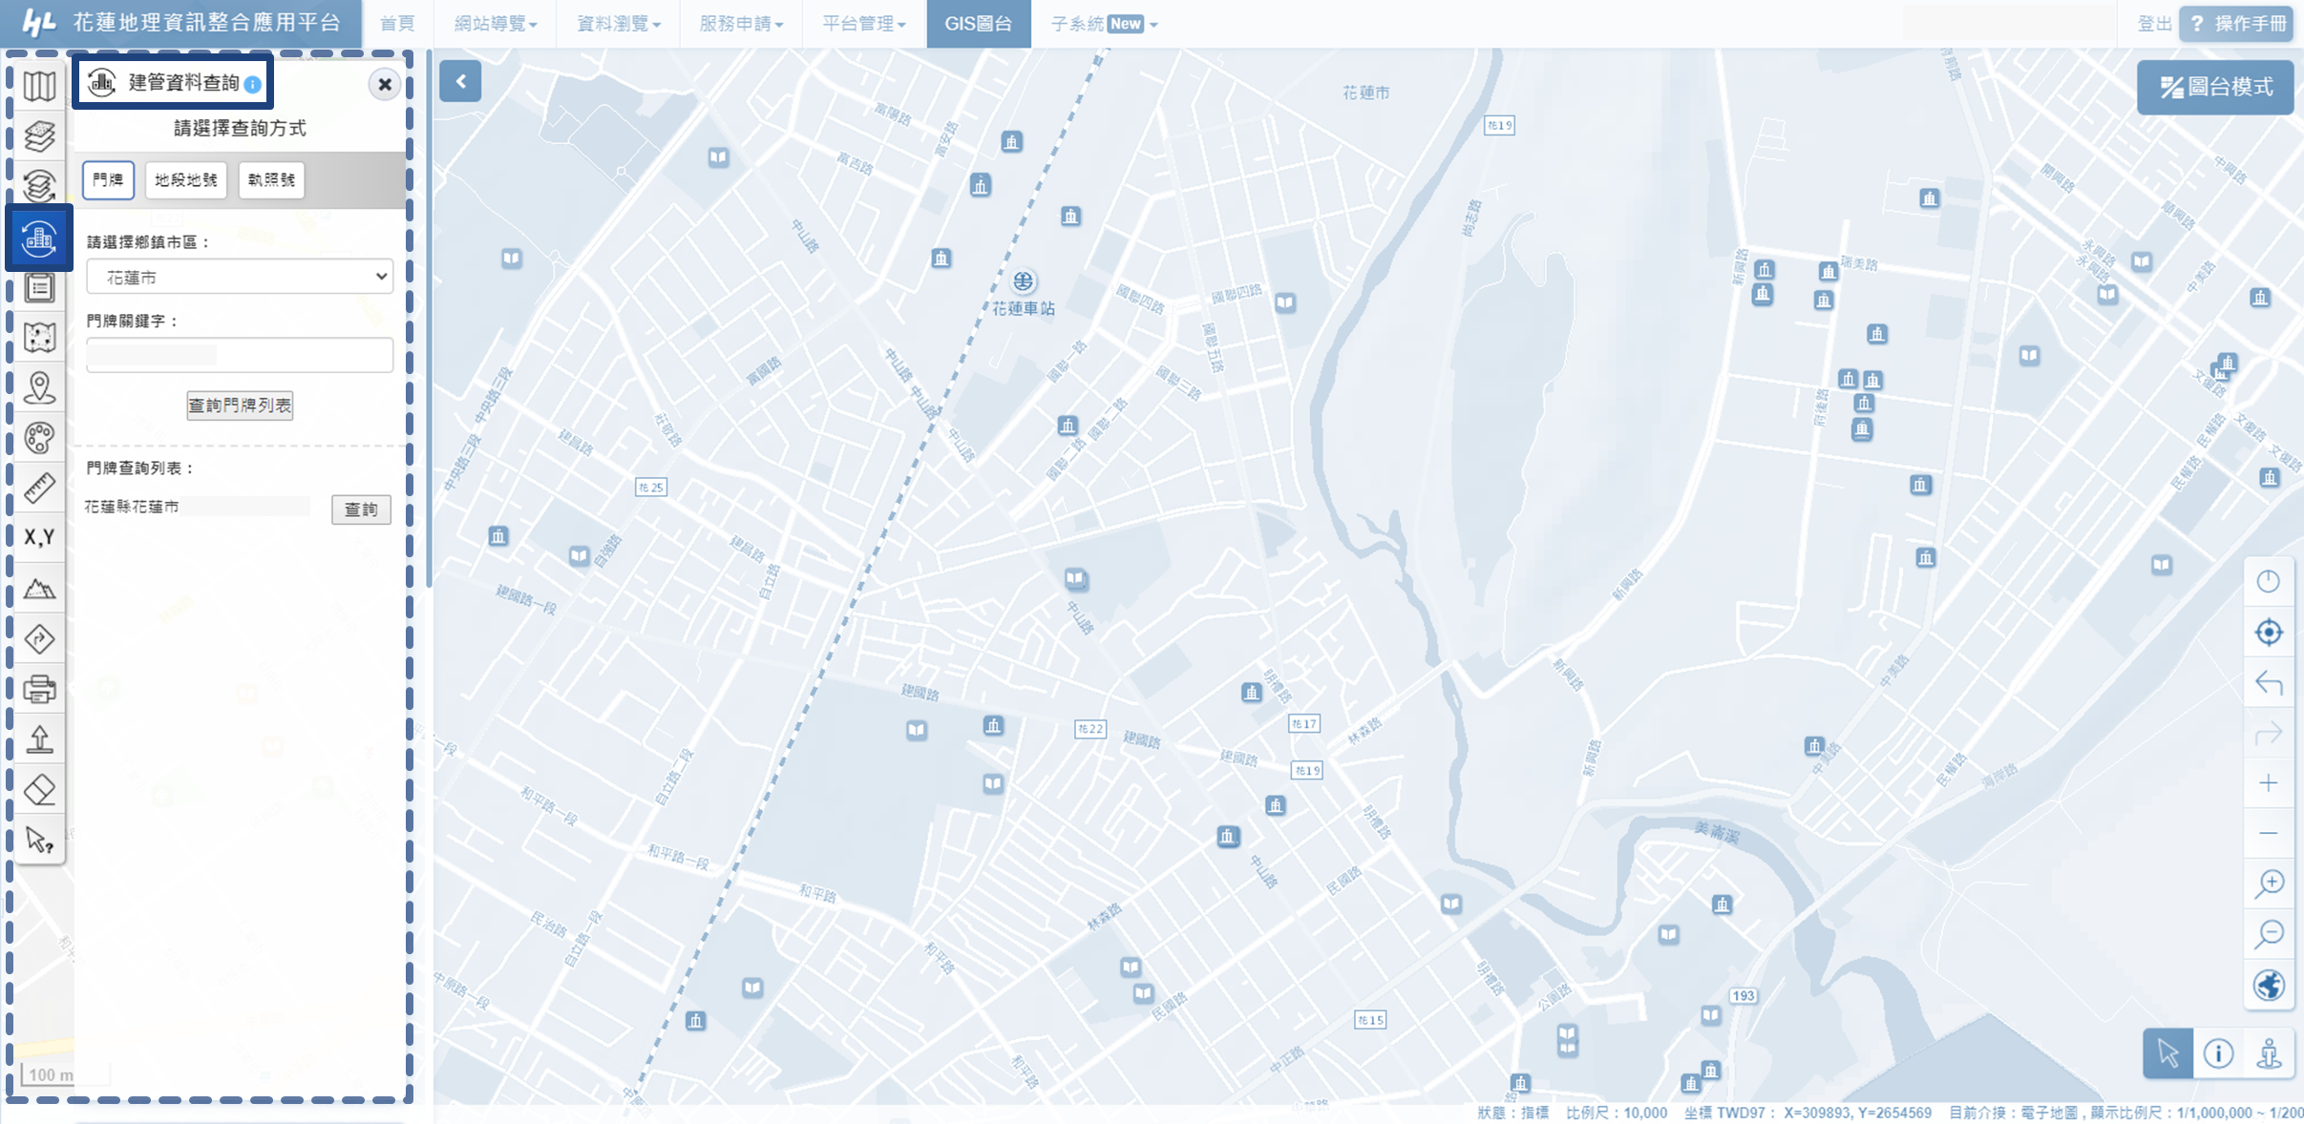Open the layers stack icon

click(x=39, y=135)
